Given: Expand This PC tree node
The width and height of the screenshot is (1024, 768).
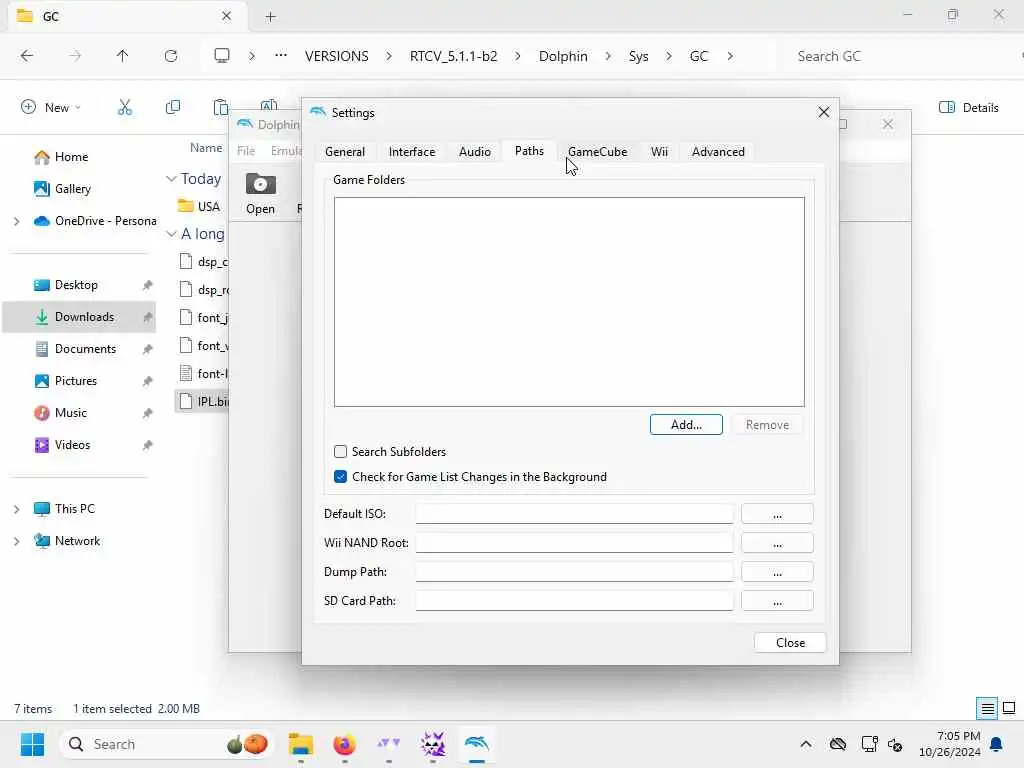Looking at the screenshot, I should click(16, 509).
